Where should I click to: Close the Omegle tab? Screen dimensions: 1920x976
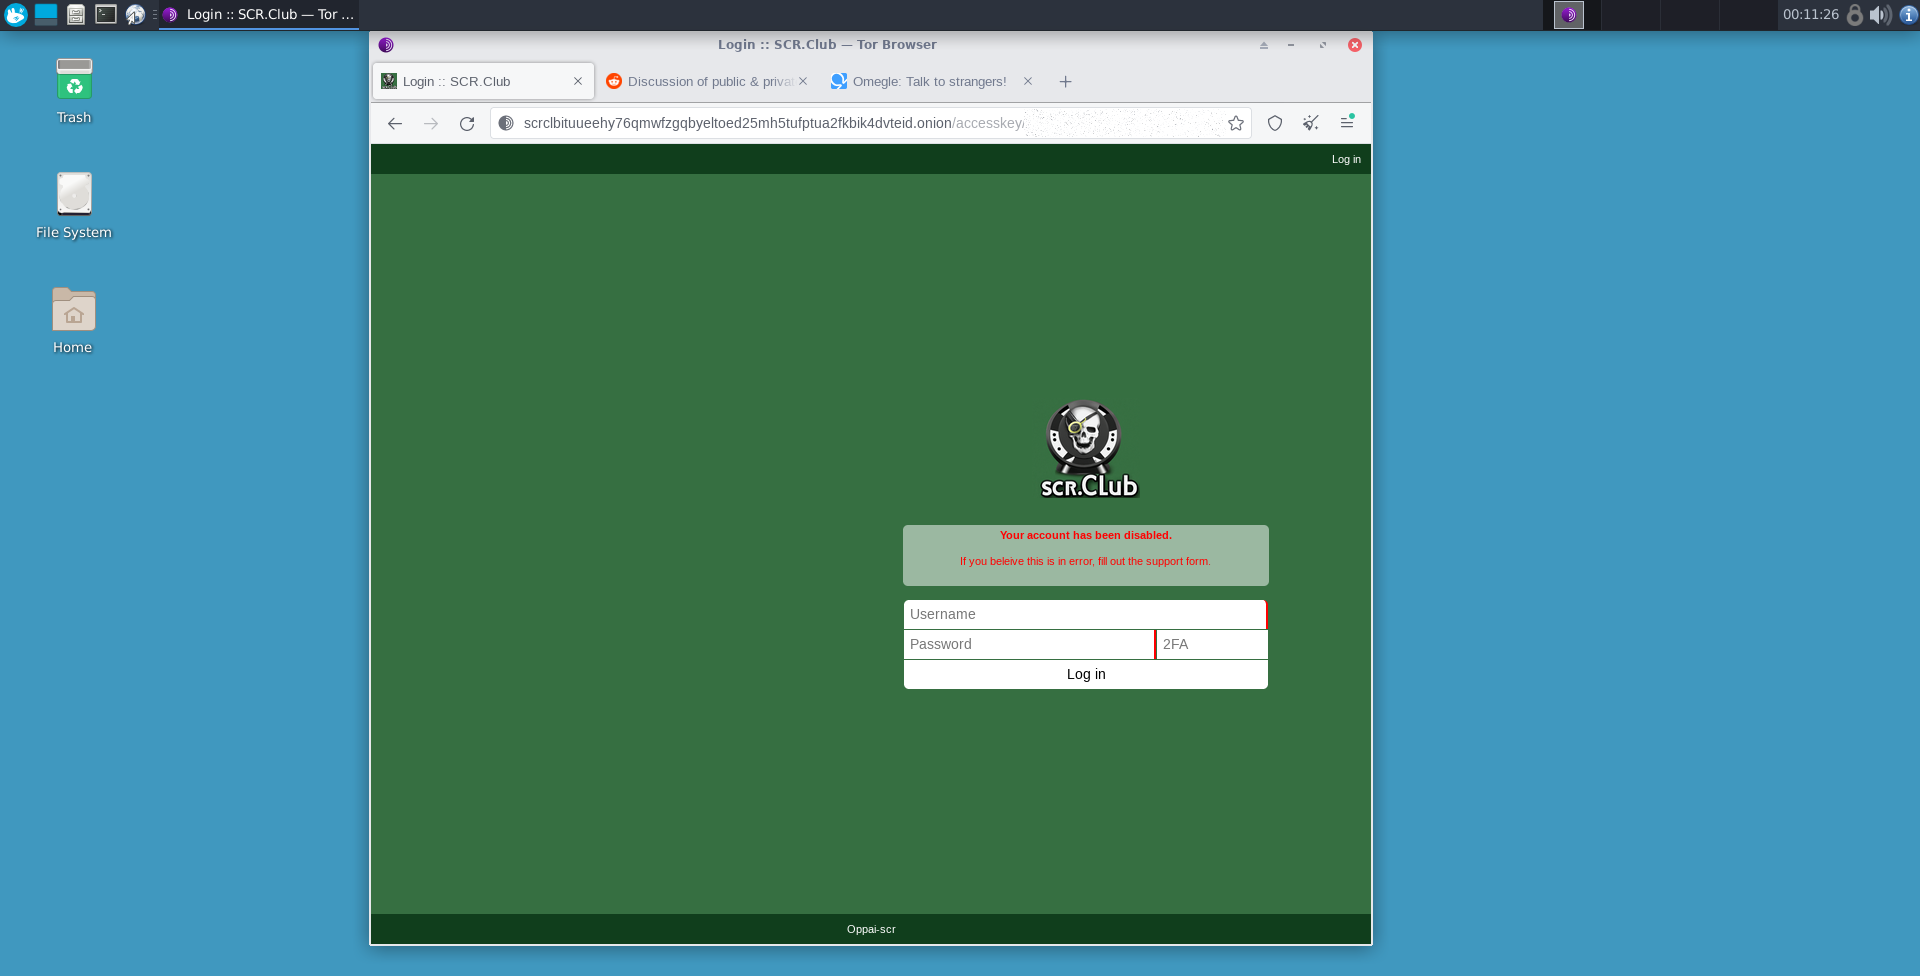(1028, 81)
